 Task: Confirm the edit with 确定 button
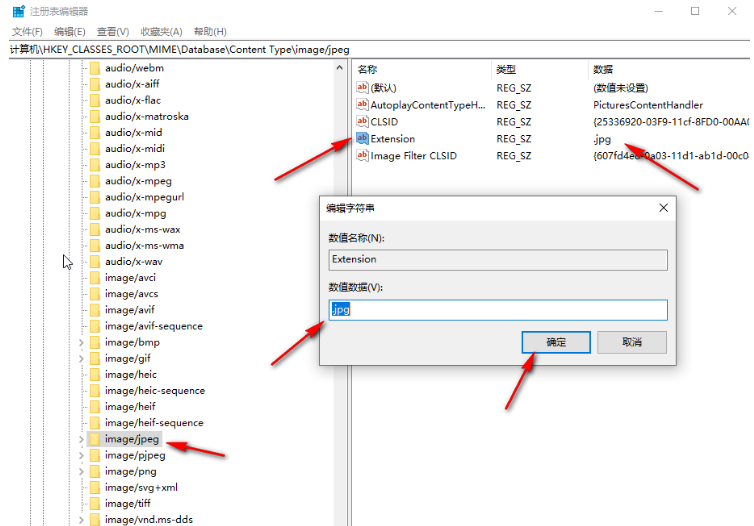tap(556, 342)
